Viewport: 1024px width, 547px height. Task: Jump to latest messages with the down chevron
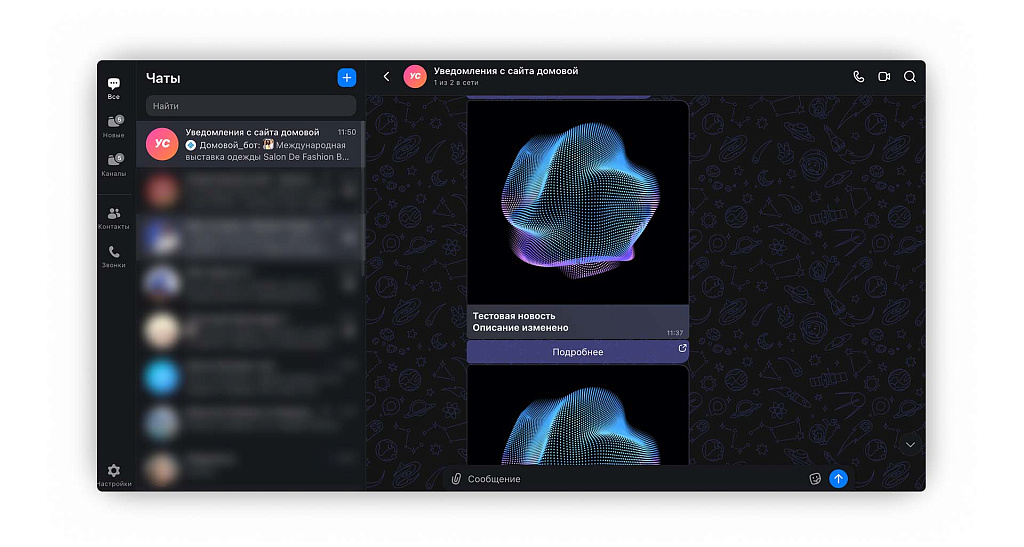pos(910,445)
